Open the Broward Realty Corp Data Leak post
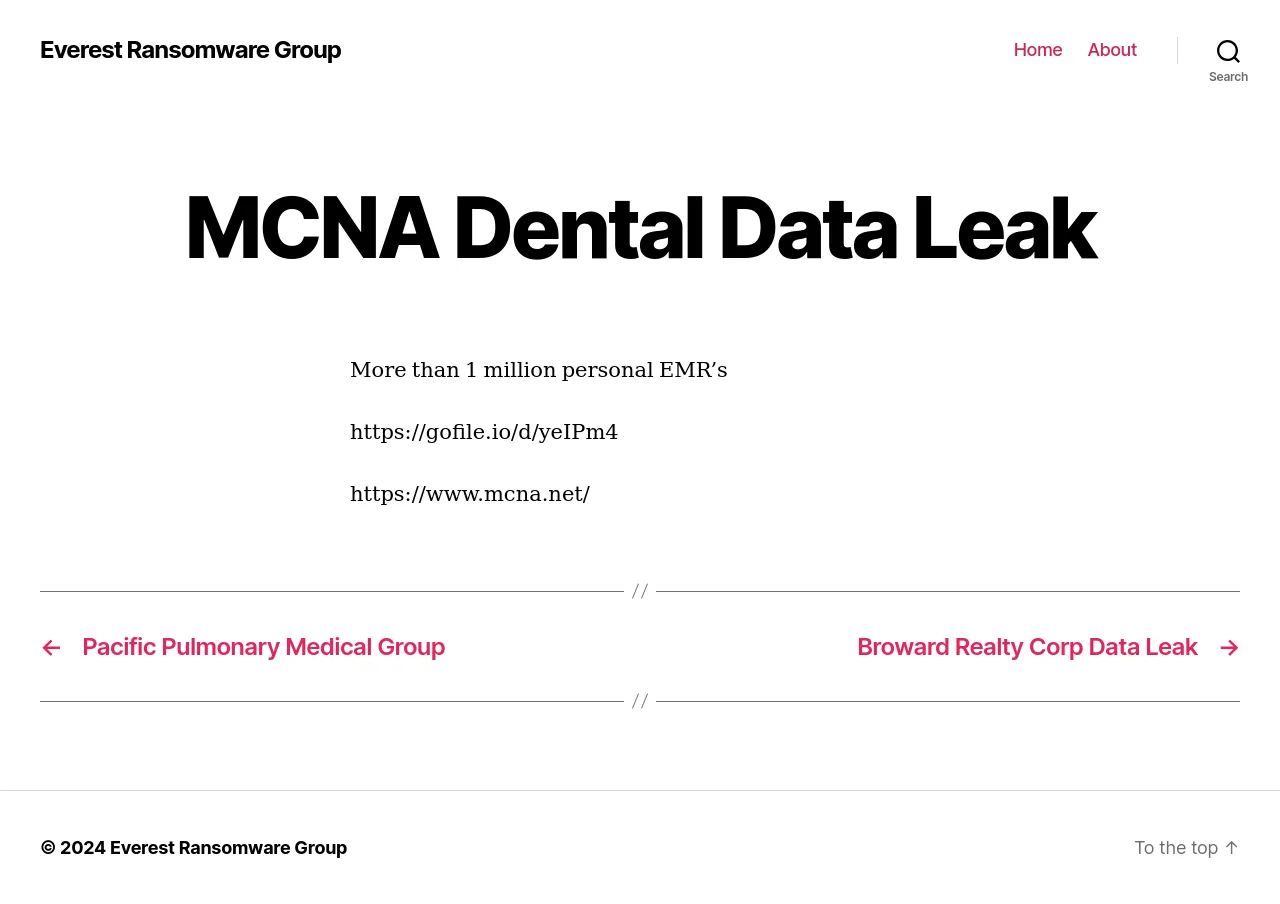 [x=1027, y=647]
